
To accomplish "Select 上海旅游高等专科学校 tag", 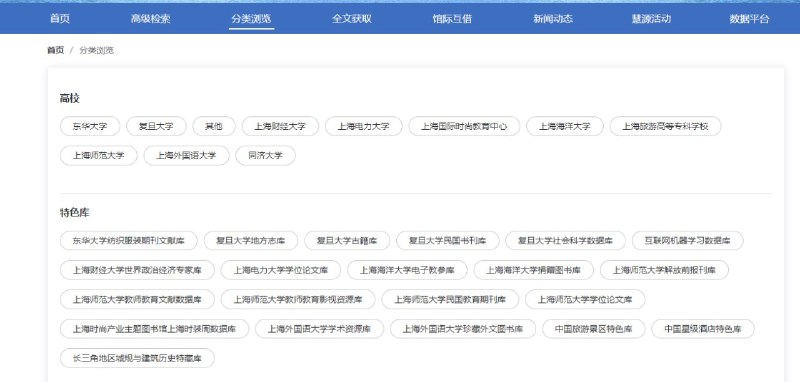I will tap(665, 126).
